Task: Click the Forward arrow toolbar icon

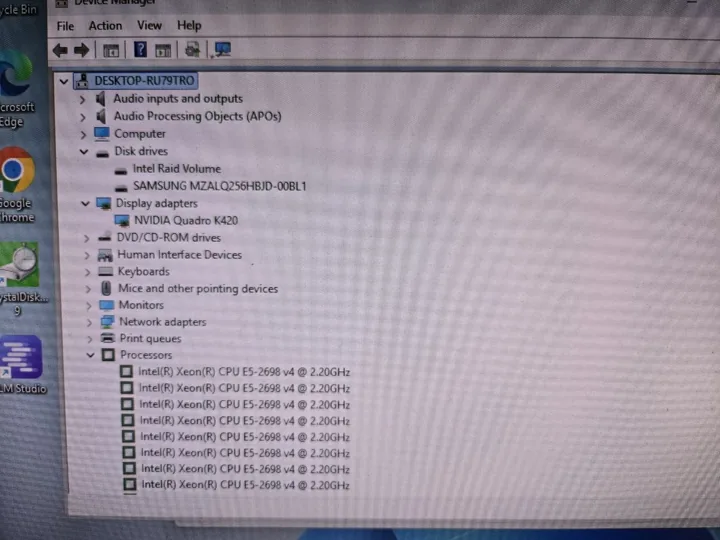Action: click(82, 50)
